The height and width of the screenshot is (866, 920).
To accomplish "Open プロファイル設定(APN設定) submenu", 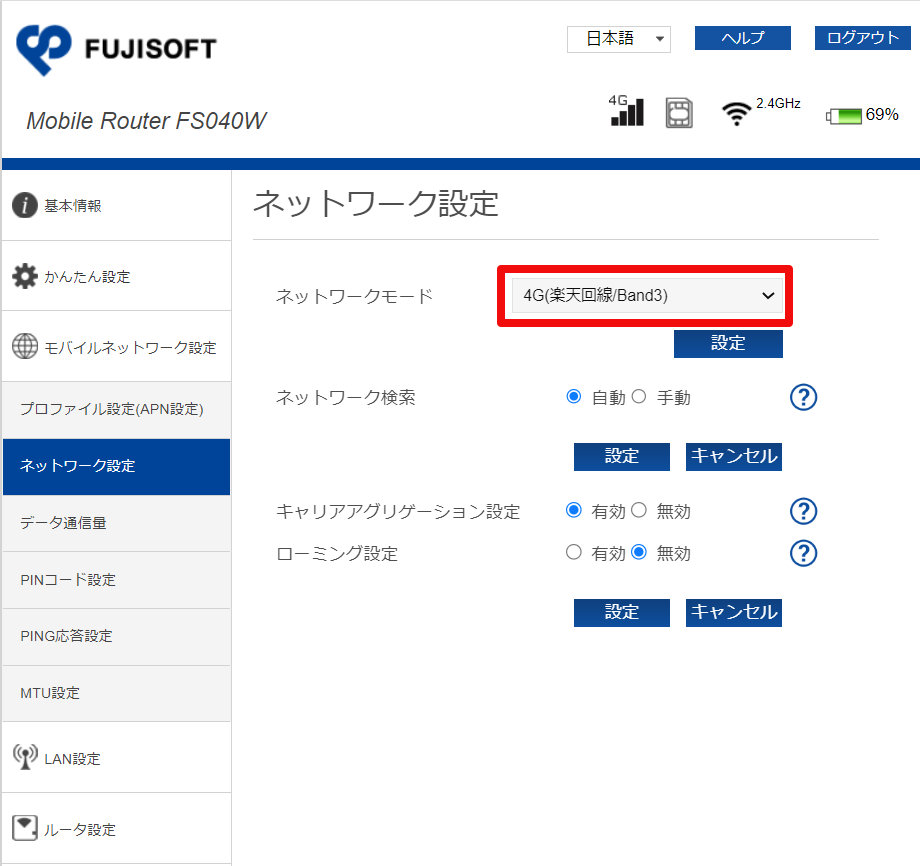I will [116, 410].
